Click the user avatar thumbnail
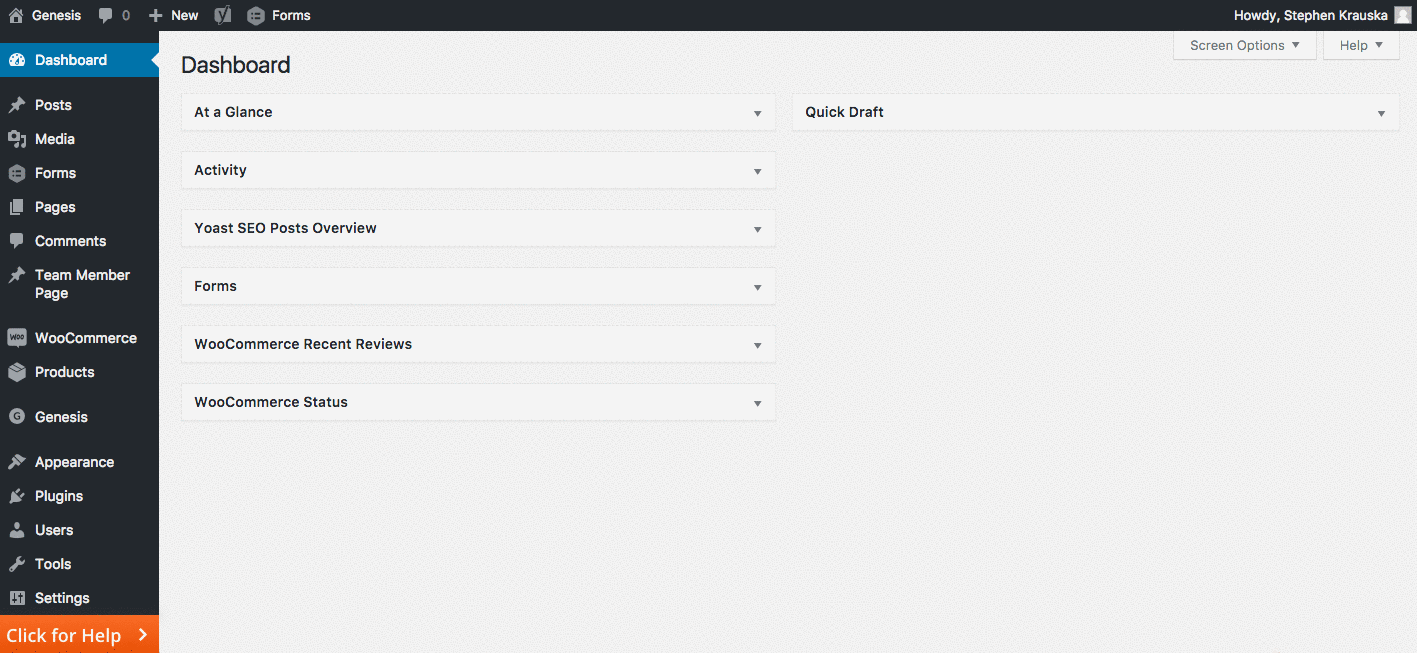1417x653 pixels. coord(1401,15)
